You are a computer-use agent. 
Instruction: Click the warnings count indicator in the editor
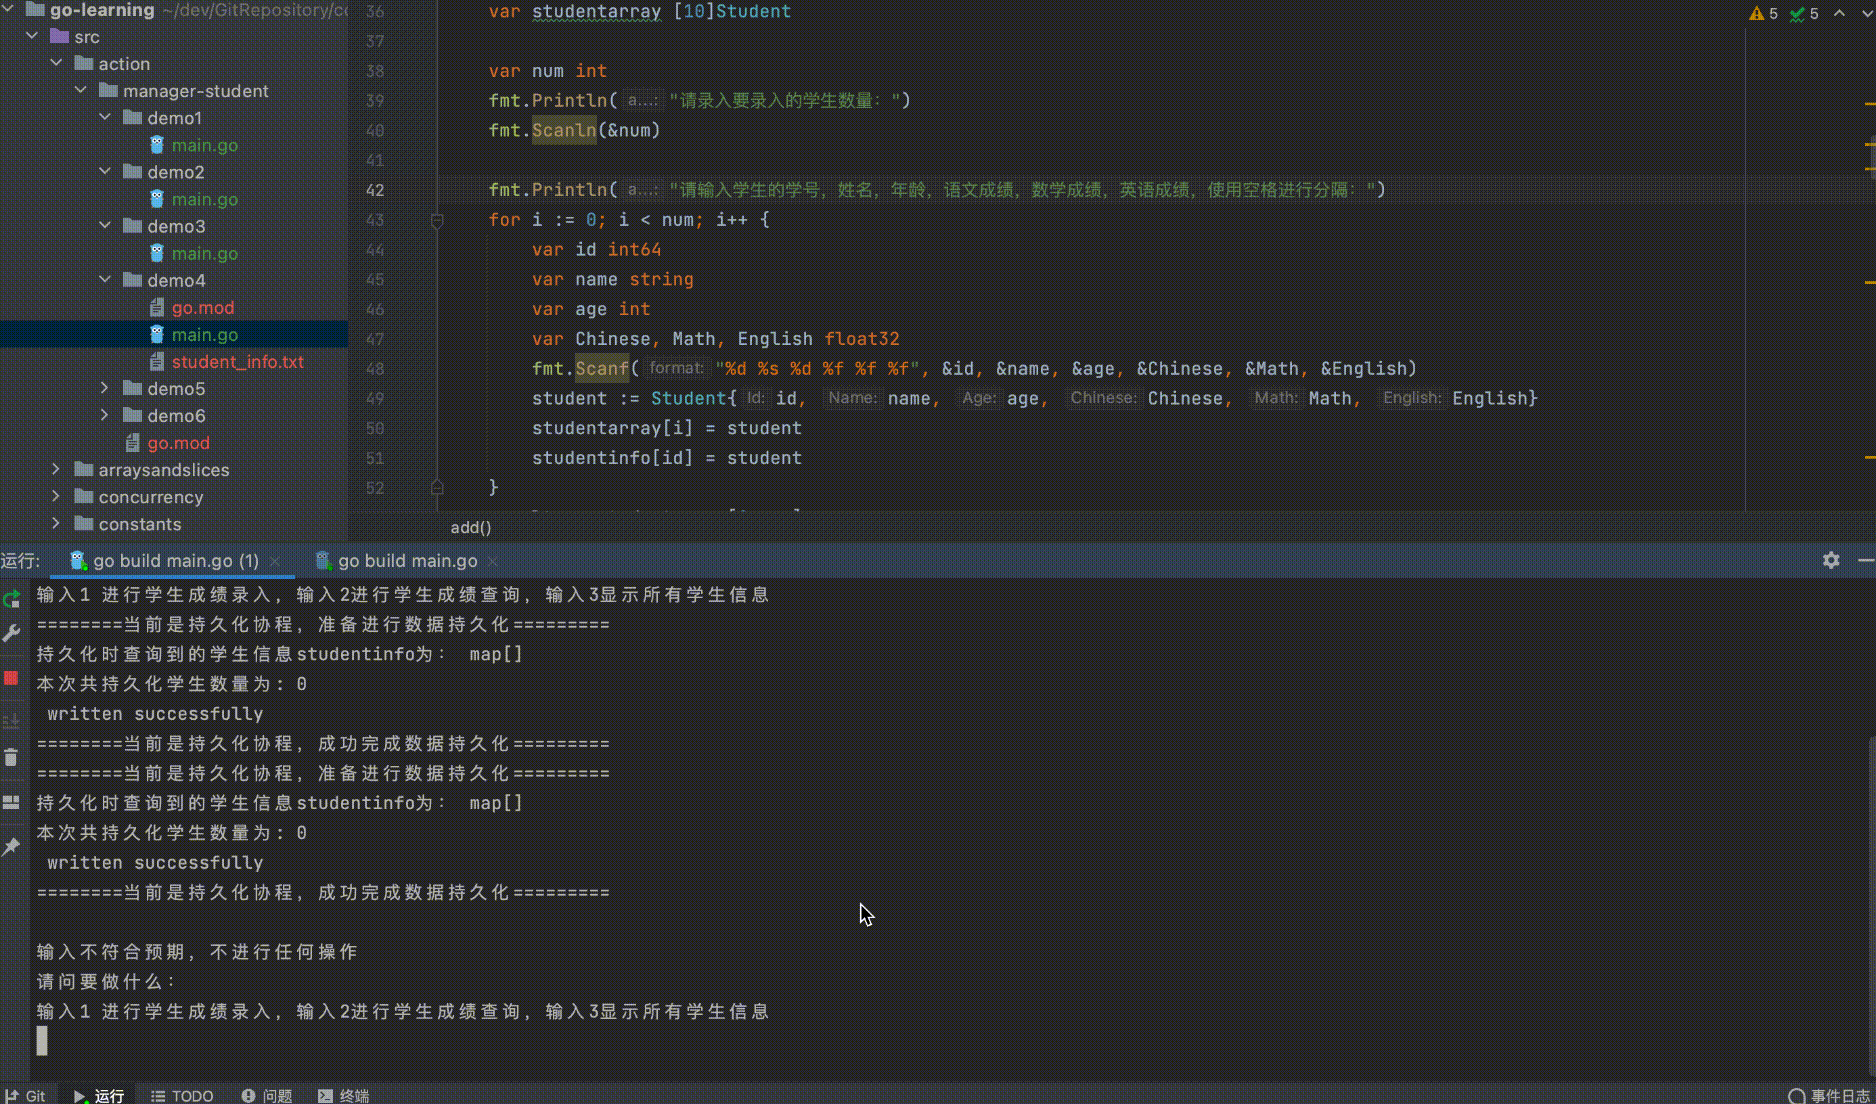[1763, 13]
